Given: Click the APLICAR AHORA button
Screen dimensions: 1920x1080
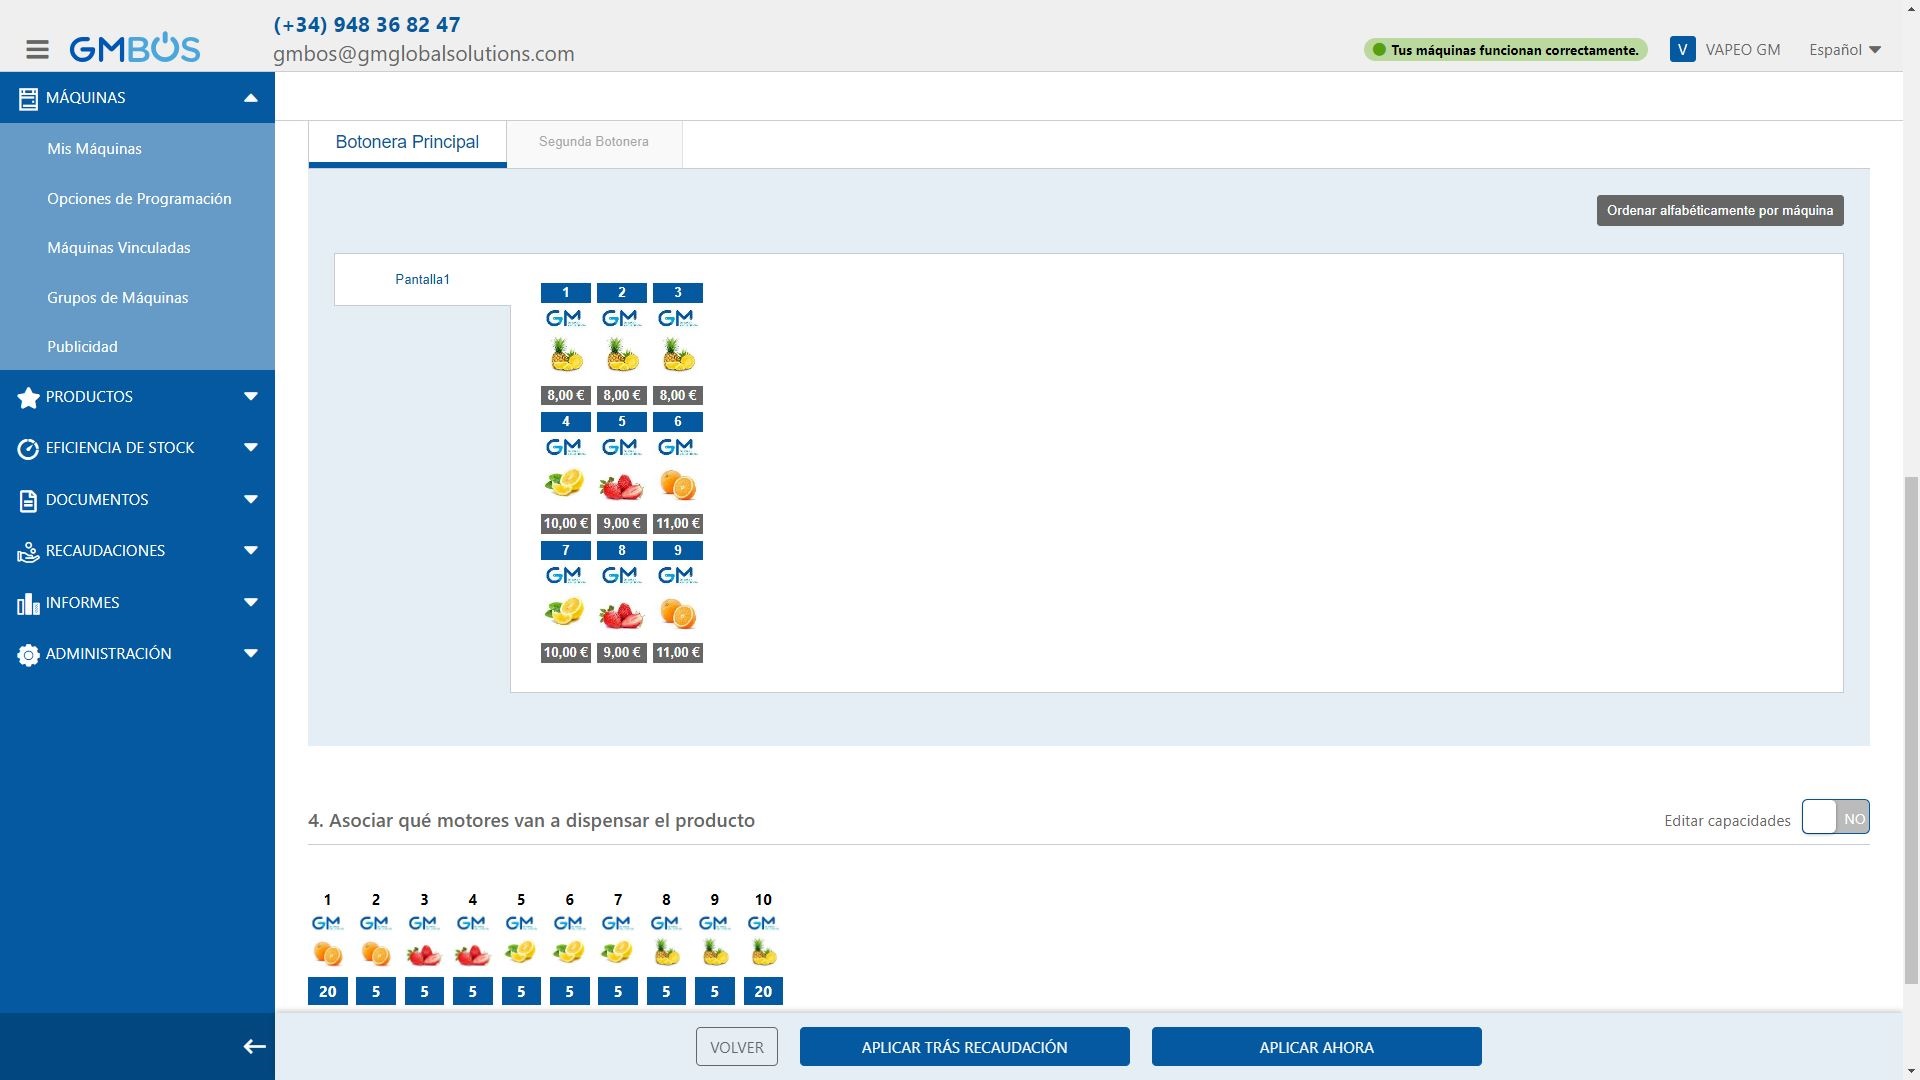Looking at the screenshot, I should click(x=1316, y=1047).
